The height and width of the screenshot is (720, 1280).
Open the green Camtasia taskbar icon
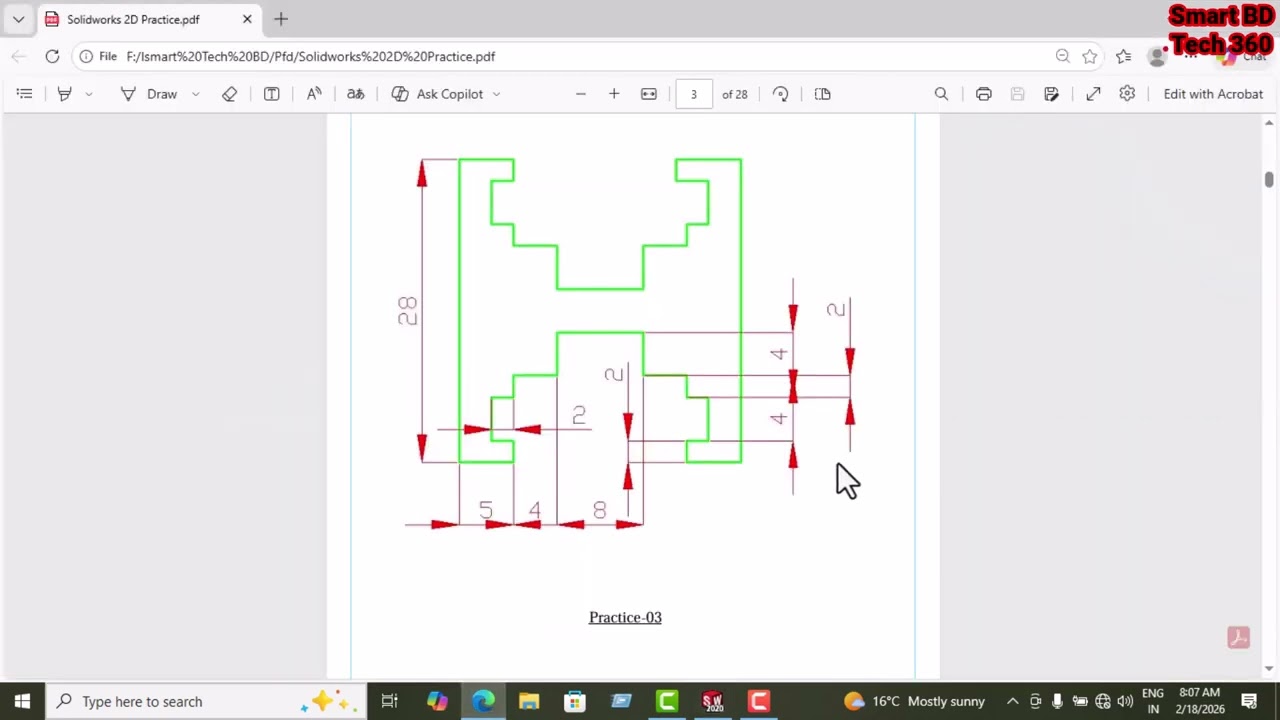point(667,701)
